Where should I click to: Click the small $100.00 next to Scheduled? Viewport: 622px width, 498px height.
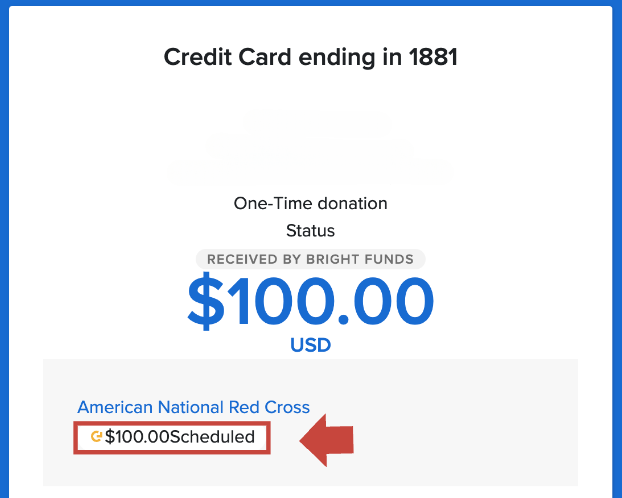coord(137,436)
